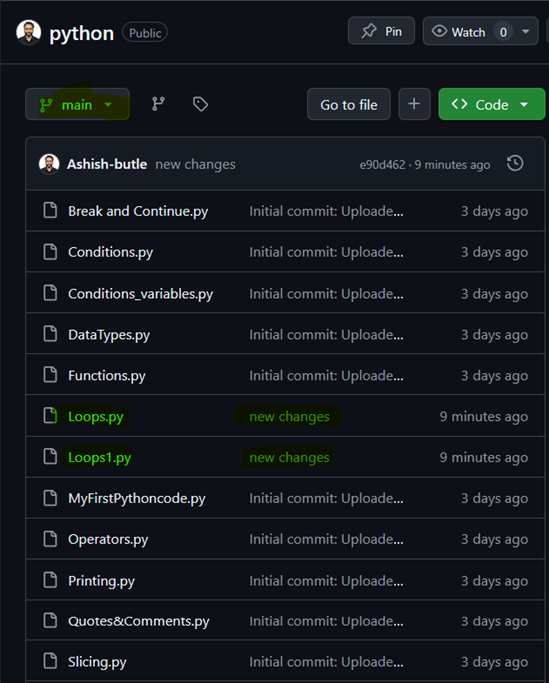Click the plus add file button
Viewport: 549px width, 683px height.
pyautogui.click(x=414, y=104)
